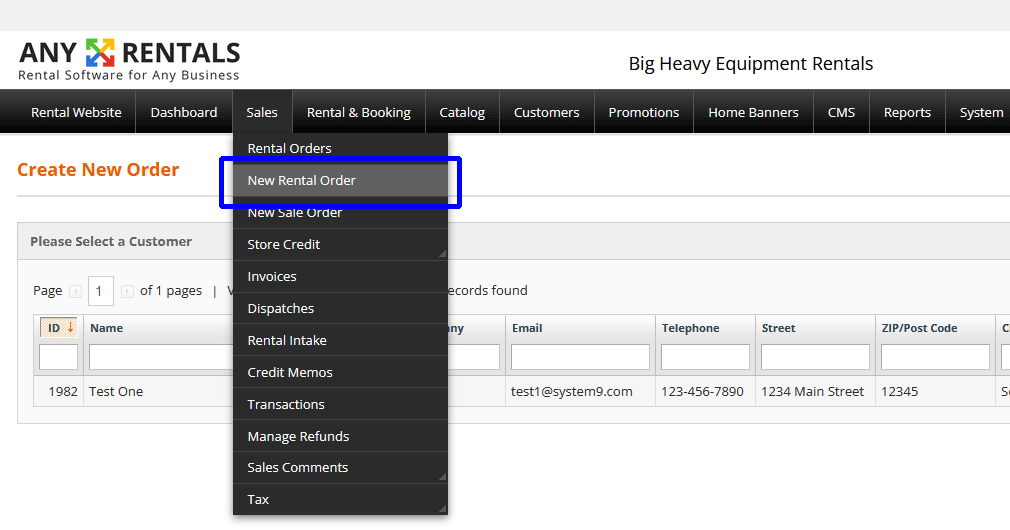
Task: Open the Dashboard tab
Action: [x=184, y=113]
